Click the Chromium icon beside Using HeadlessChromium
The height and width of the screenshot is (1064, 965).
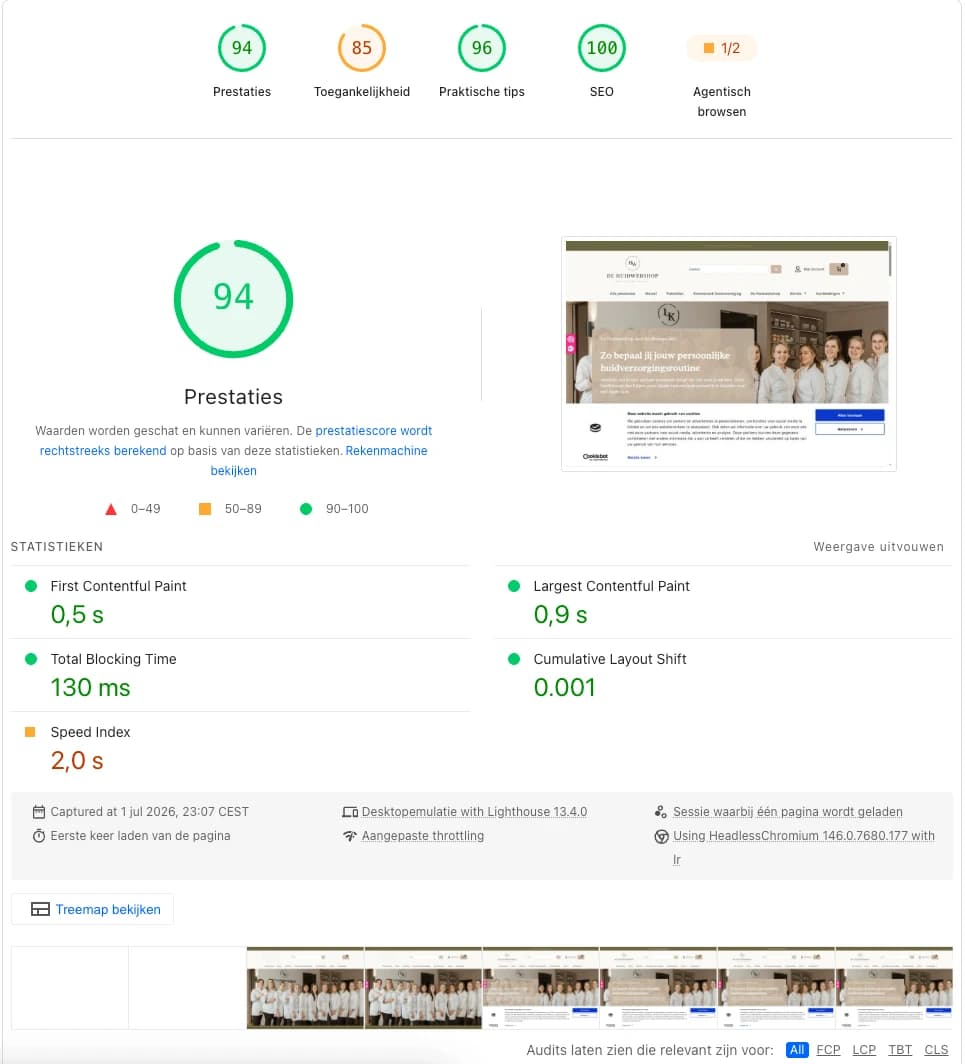click(661, 837)
